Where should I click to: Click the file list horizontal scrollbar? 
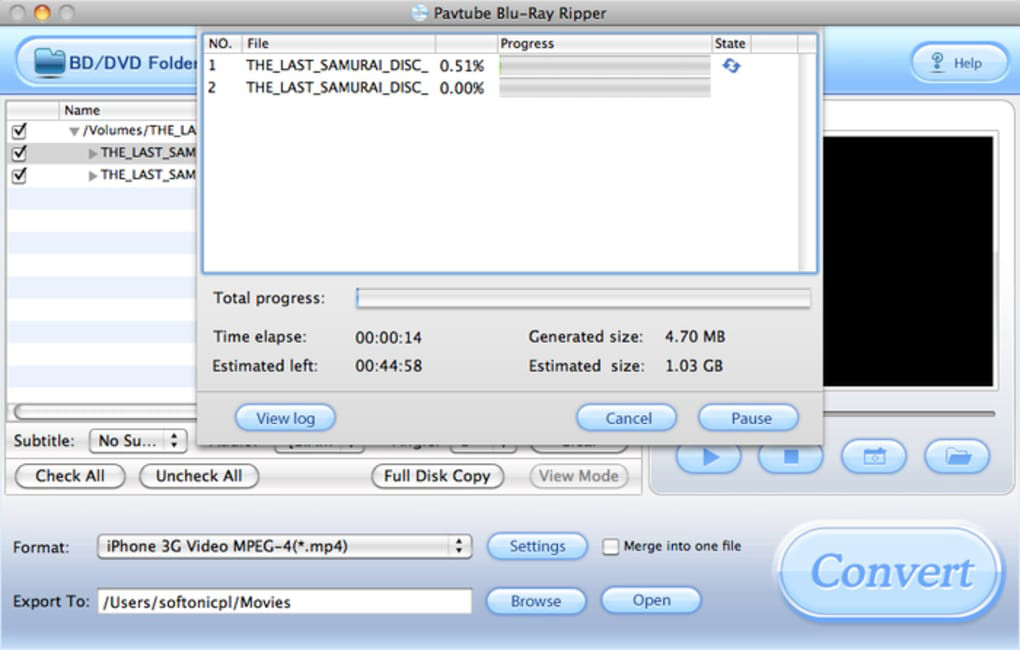[105, 412]
